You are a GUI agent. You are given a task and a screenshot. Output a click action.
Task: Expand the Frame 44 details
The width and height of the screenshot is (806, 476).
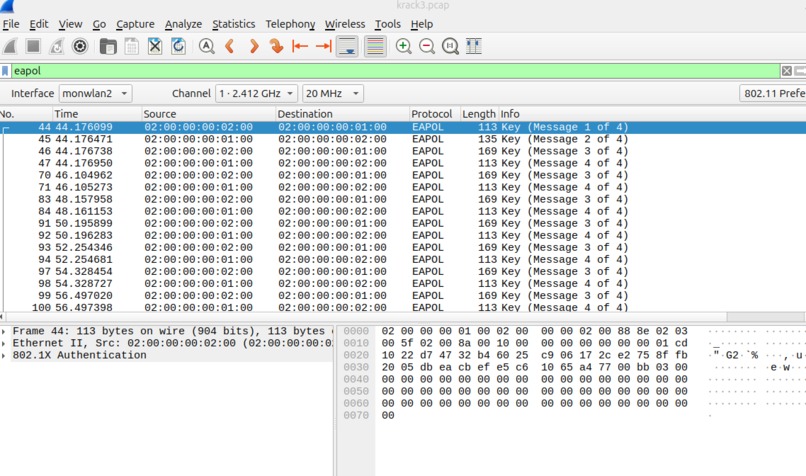(4, 332)
